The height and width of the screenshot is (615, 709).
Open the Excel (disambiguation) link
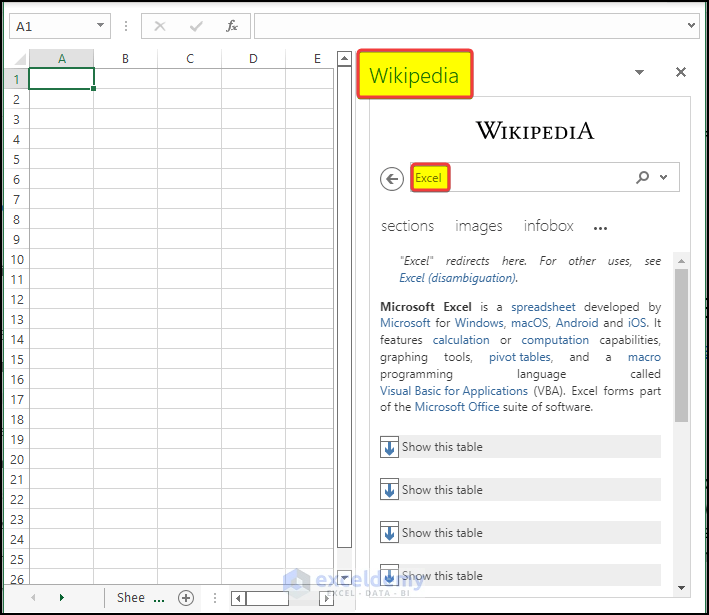point(457,278)
